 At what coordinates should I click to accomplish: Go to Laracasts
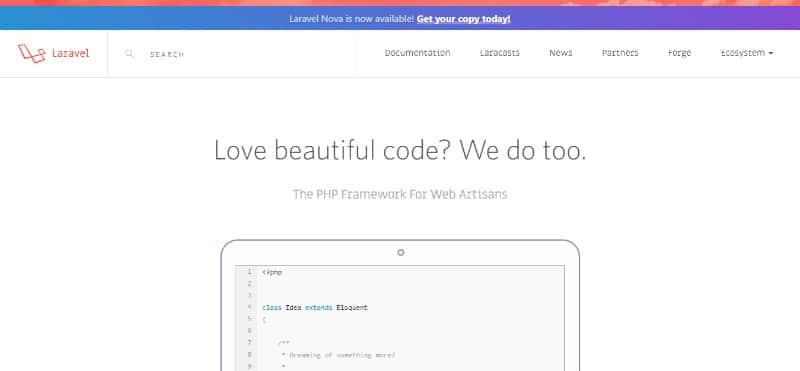[499, 53]
